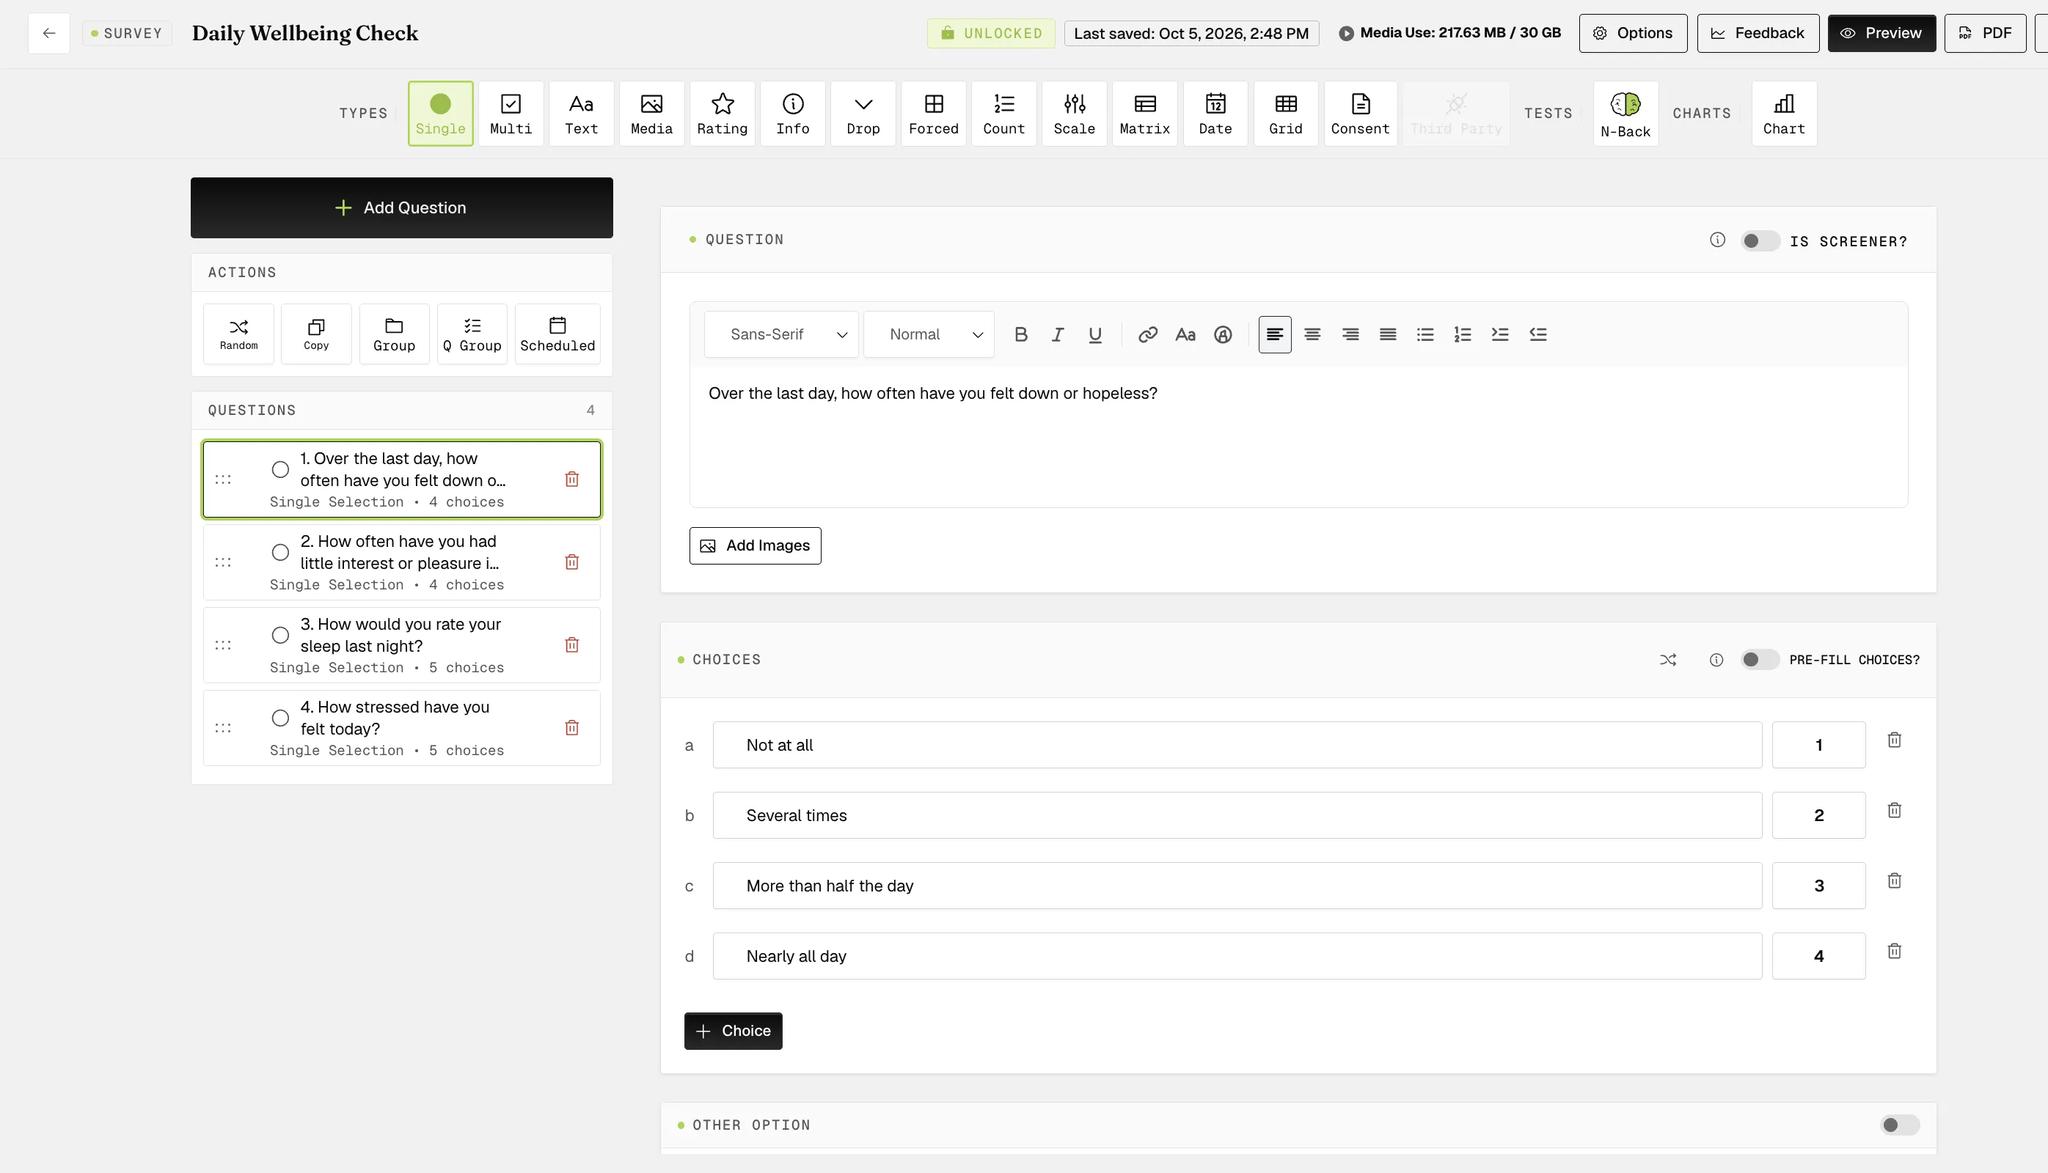The width and height of the screenshot is (2048, 1173).
Task: Edit the value field showing 3
Action: point(1818,886)
